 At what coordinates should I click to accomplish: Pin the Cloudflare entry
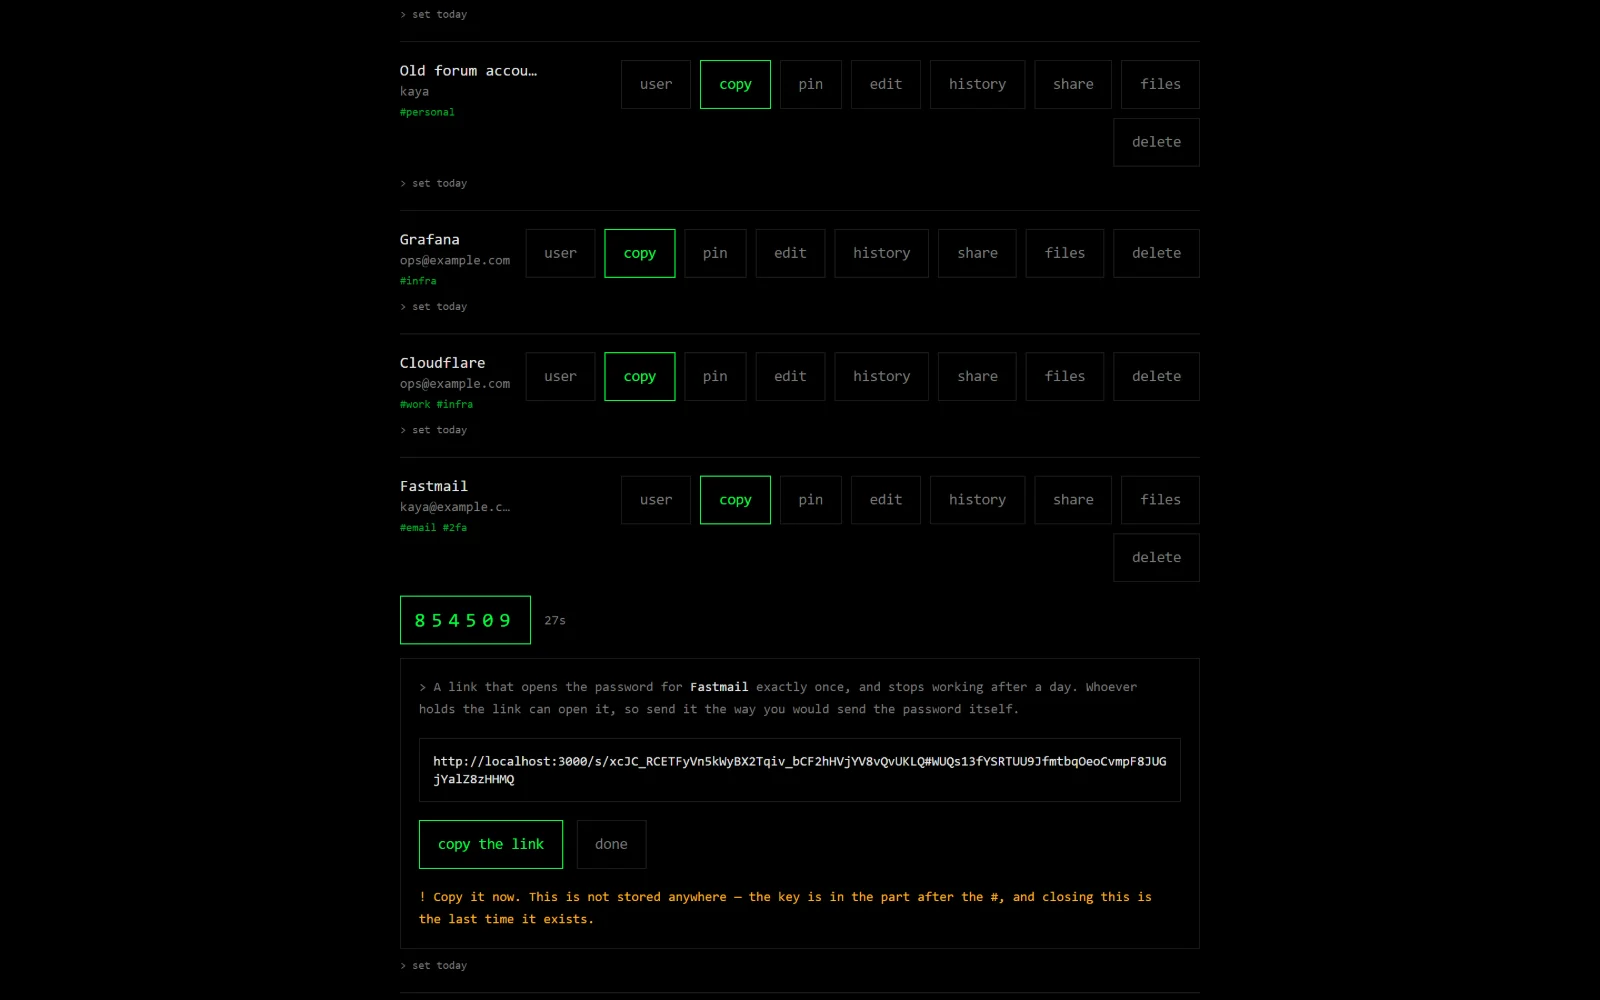tap(715, 377)
